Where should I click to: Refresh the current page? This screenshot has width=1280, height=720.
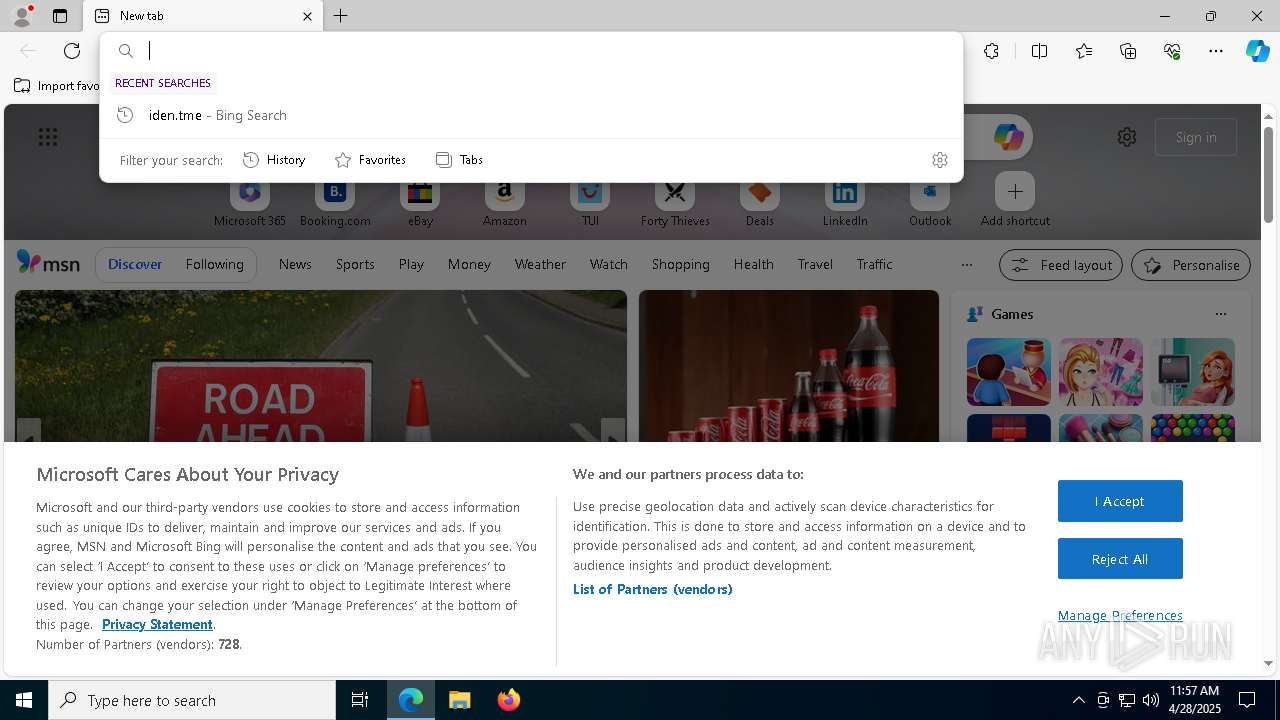pos(72,51)
